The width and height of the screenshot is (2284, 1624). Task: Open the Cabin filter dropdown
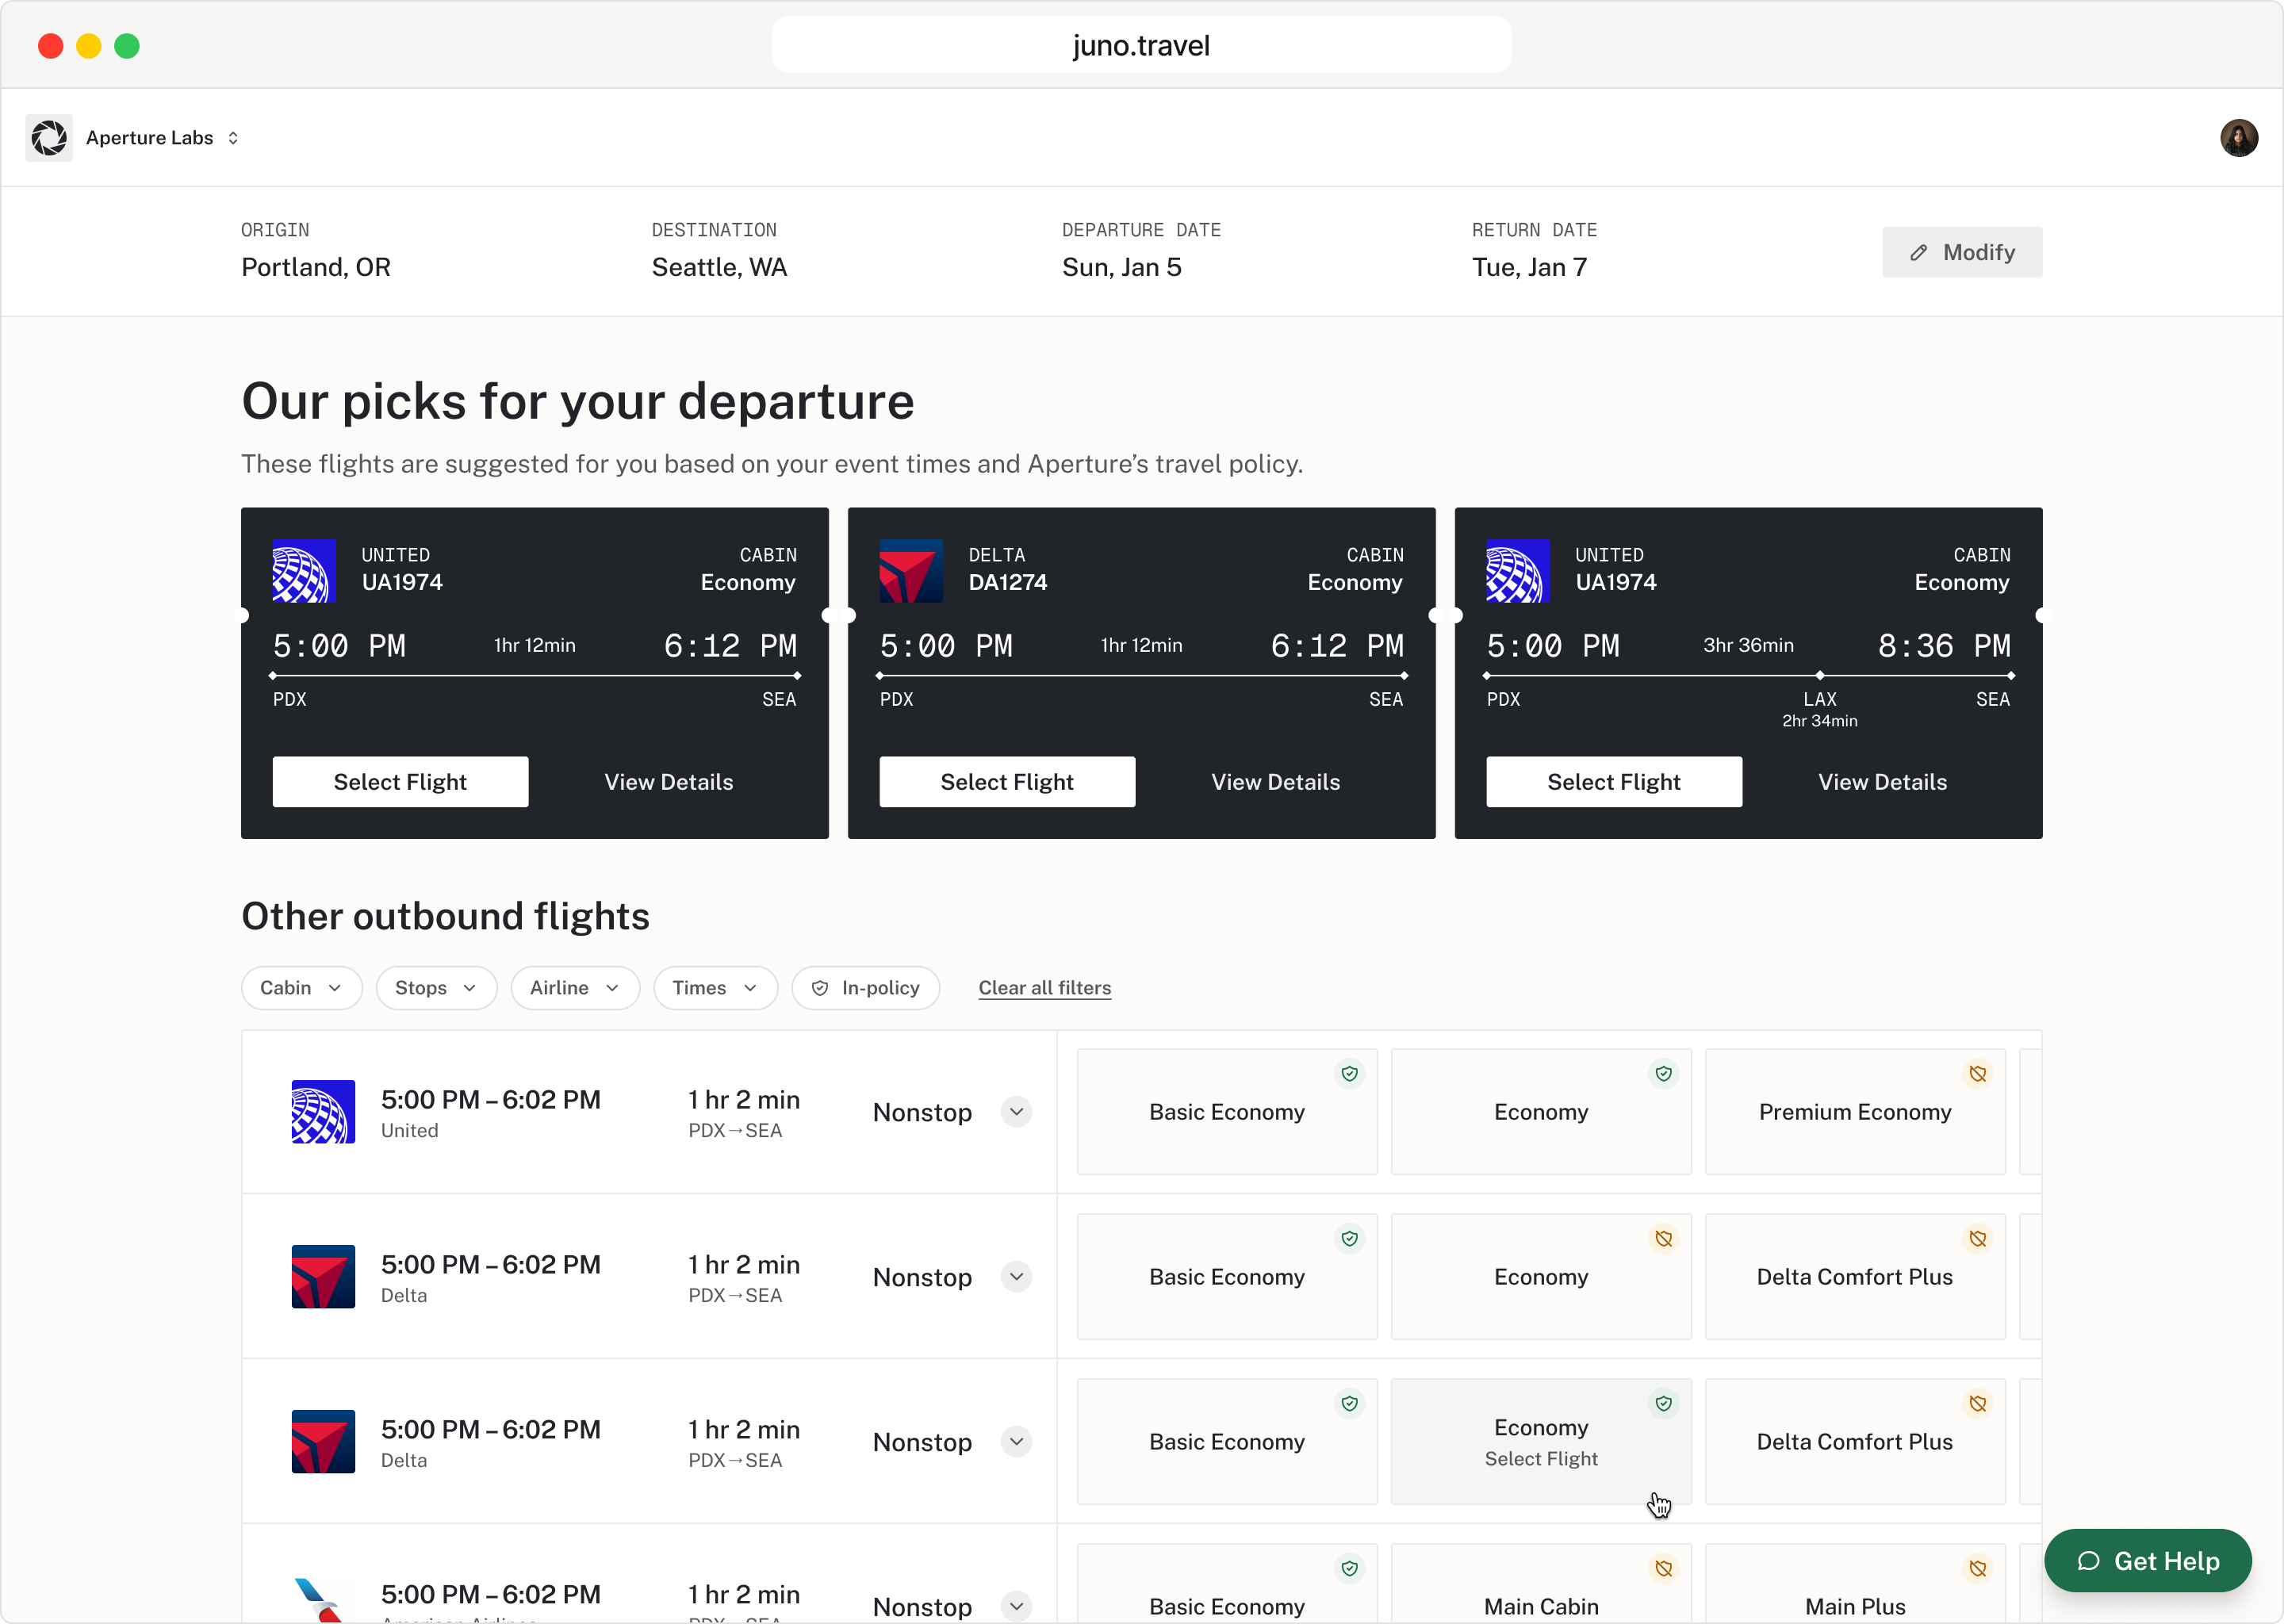pos(301,988)
